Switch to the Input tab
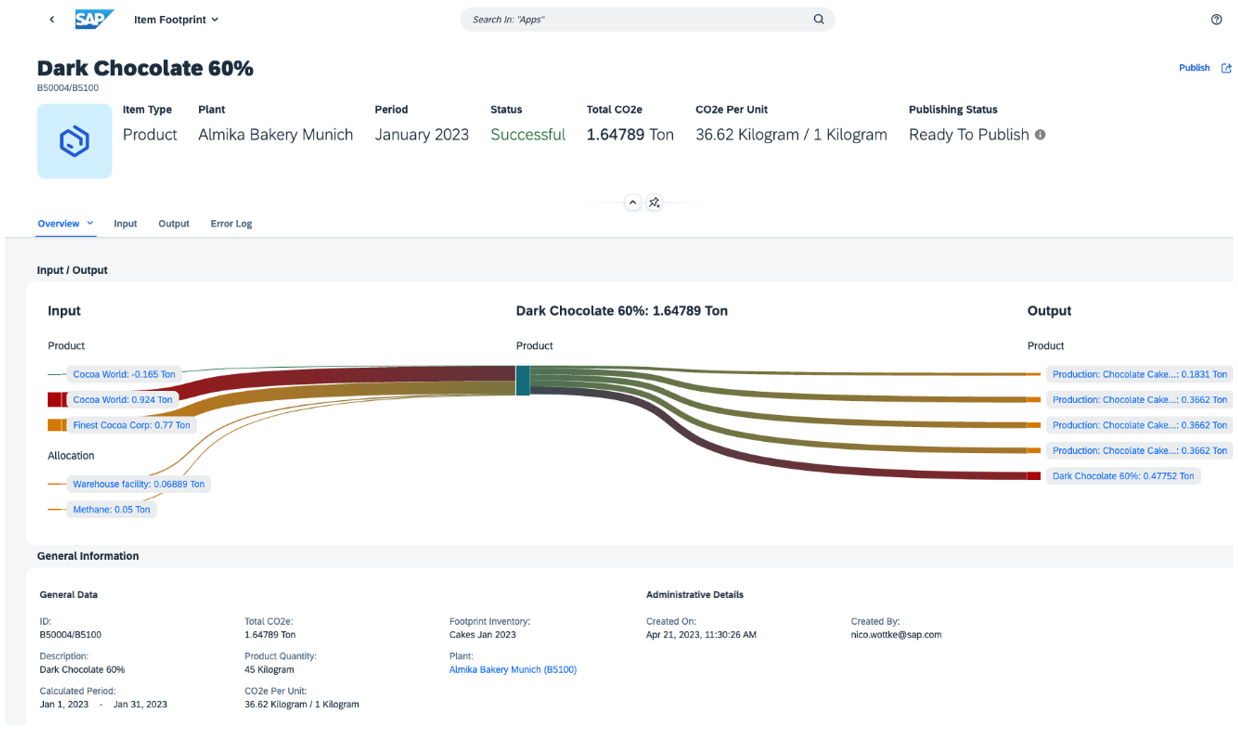This screenshot has width=1238, height=729. [125, 223]
